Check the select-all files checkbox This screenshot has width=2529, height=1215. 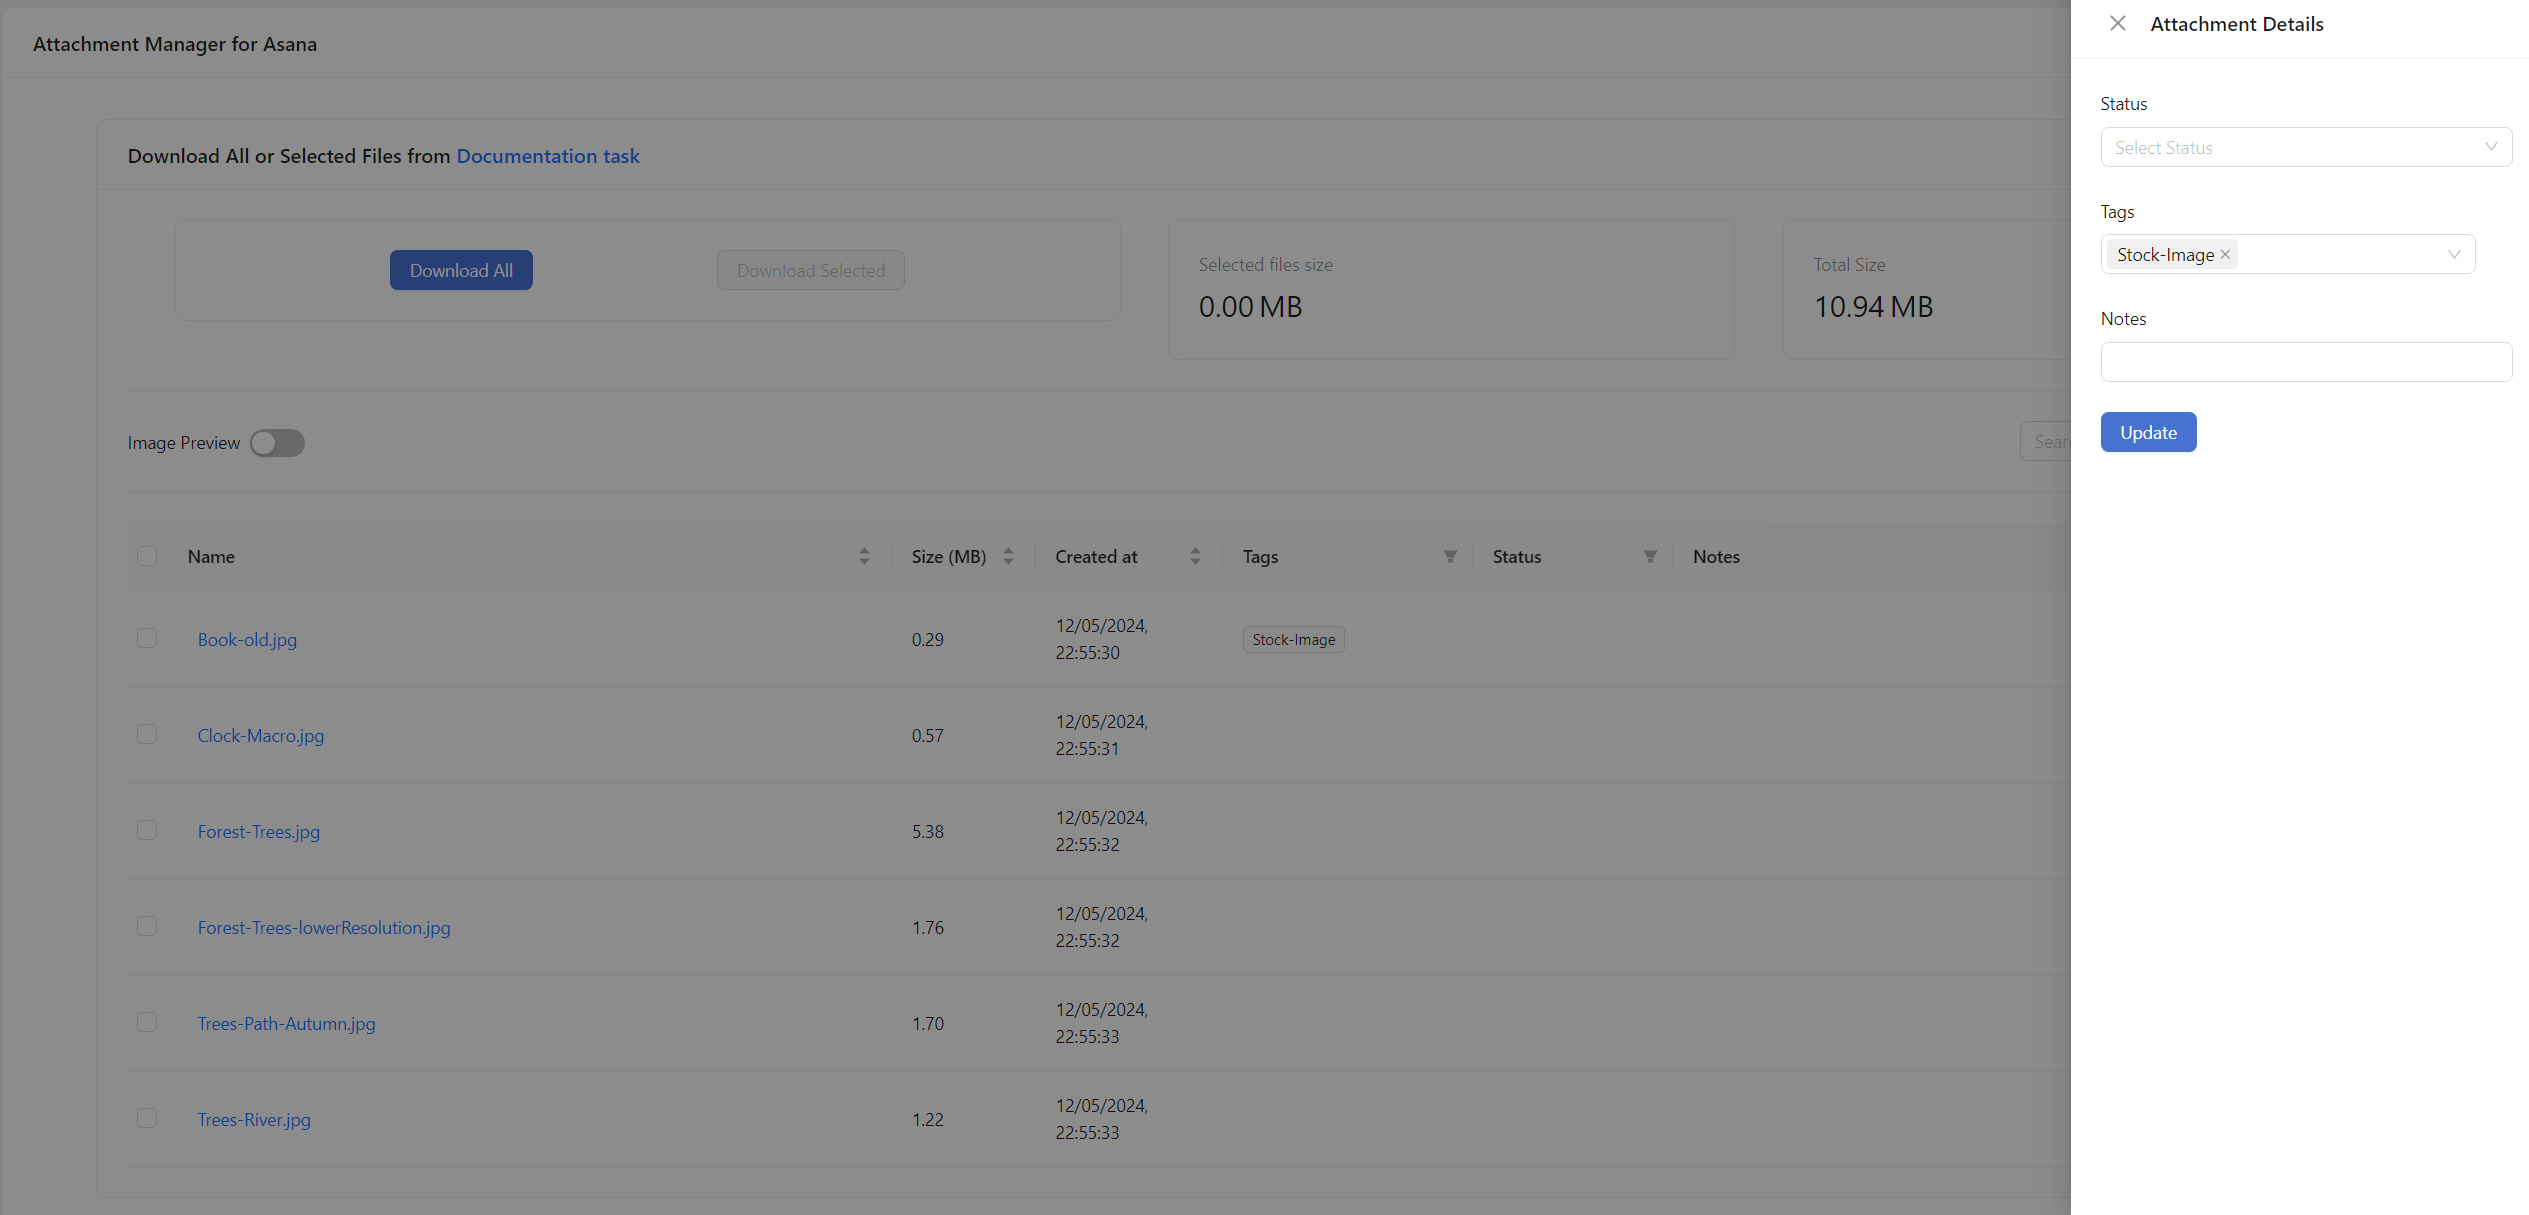pos(147,556)
